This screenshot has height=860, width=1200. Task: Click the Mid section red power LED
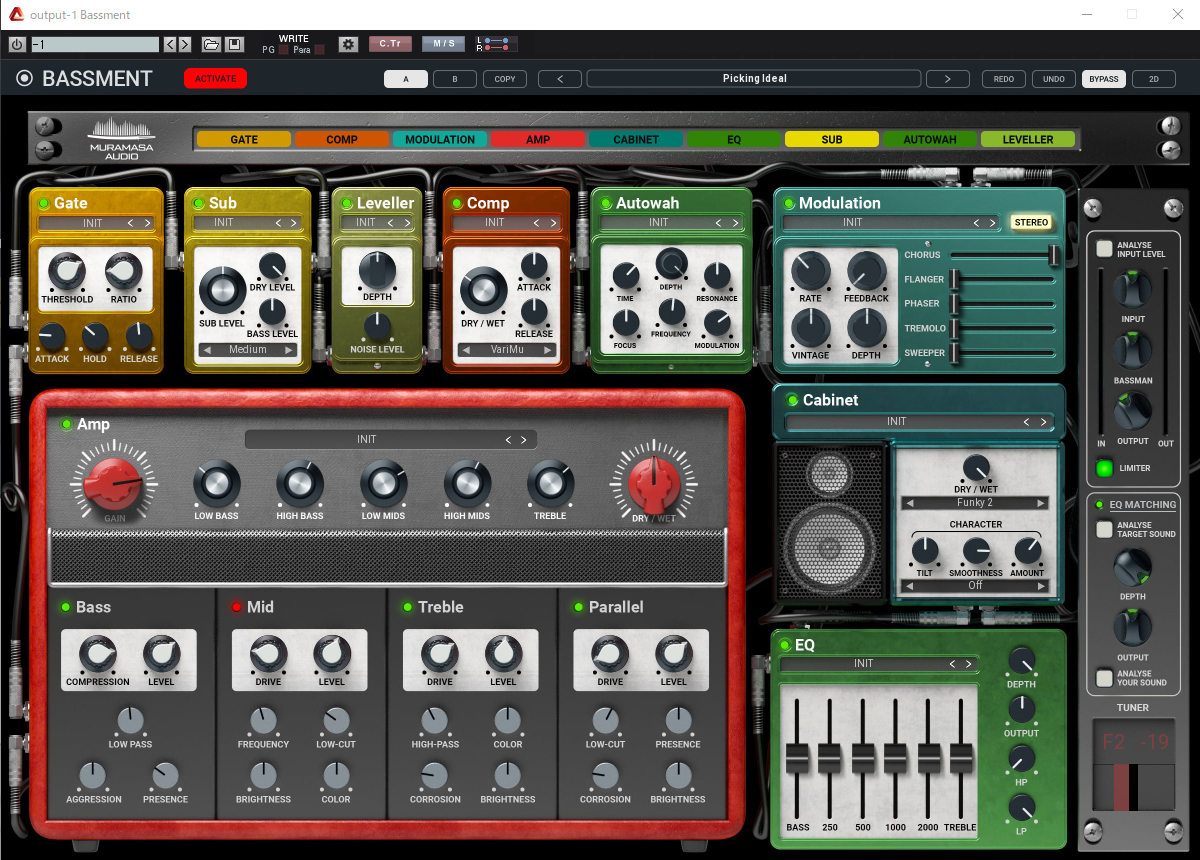tap(237, 607)
